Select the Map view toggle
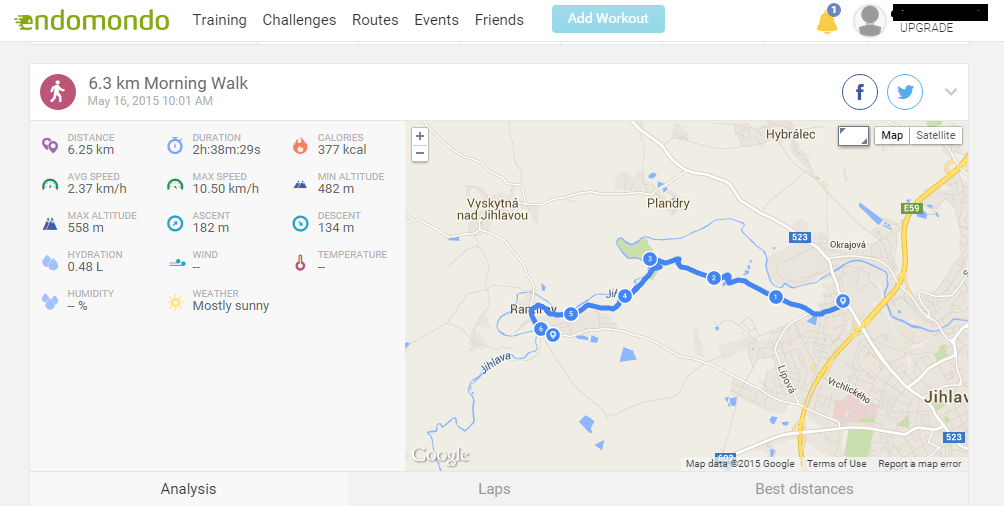1004x506 pixels. pos(892,135)
